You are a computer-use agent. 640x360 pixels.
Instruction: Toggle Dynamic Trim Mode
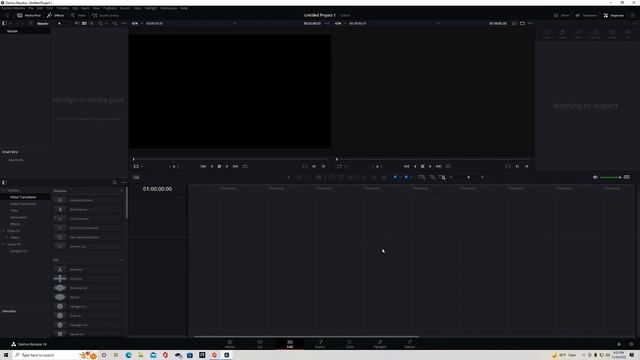pos(309,177)
